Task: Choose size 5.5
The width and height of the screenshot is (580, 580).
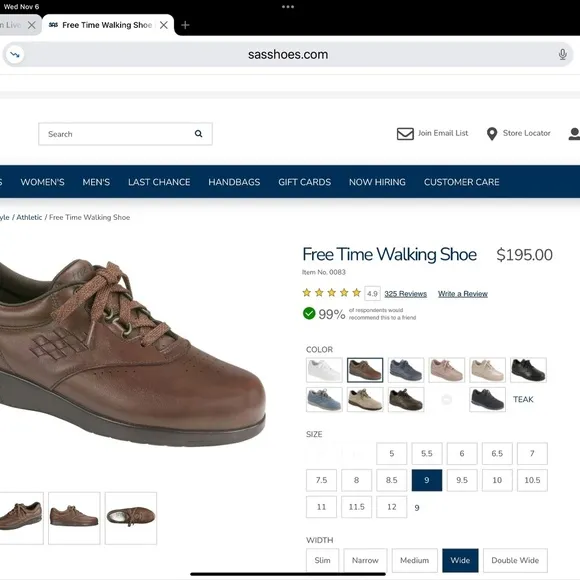Action: pyautogui.click(x=426, y=453)
